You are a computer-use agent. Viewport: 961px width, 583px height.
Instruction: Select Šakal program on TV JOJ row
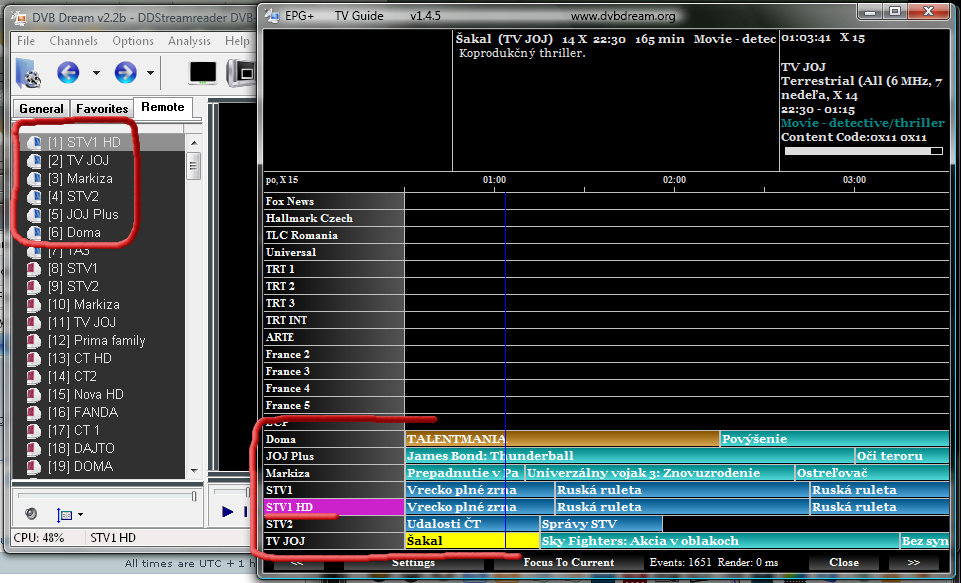[x=472, y=541]
